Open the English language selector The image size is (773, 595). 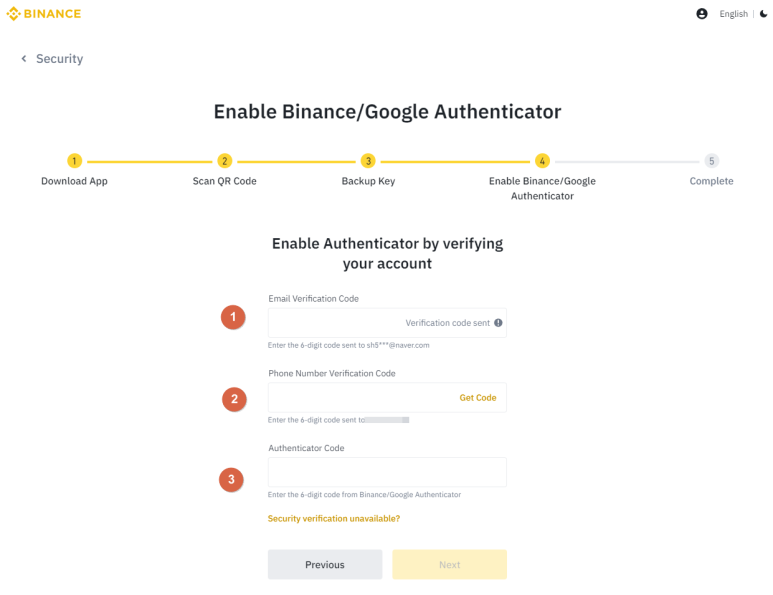[x=733, y=14]
